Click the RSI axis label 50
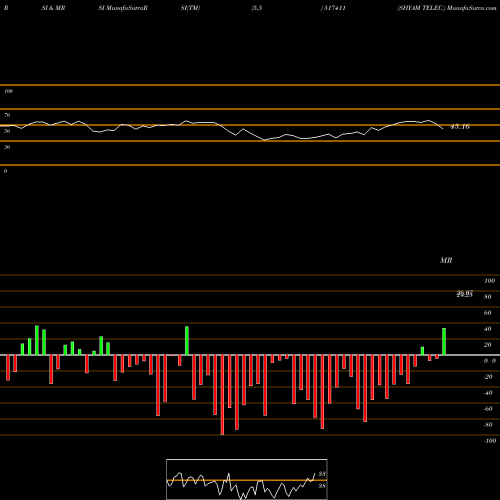The image size is (500, 500). point(7,131)
